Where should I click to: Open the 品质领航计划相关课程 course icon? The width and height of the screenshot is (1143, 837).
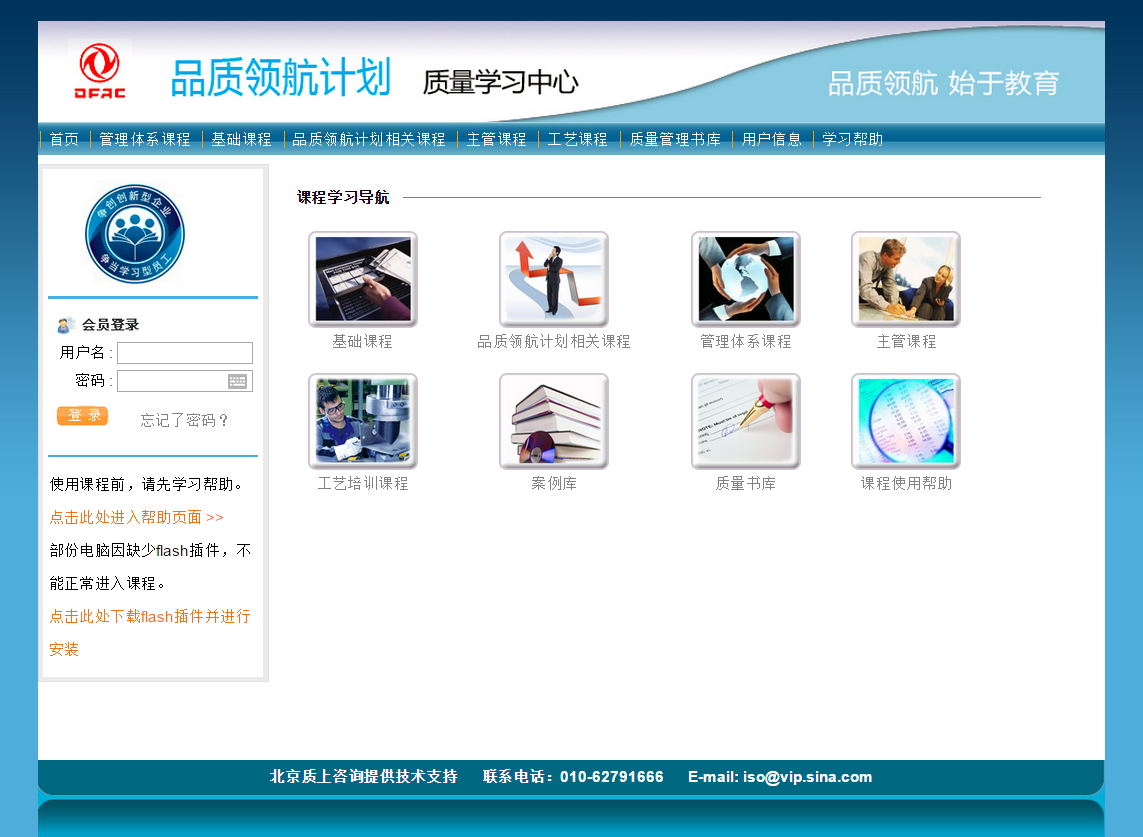(x=553, y=279)
